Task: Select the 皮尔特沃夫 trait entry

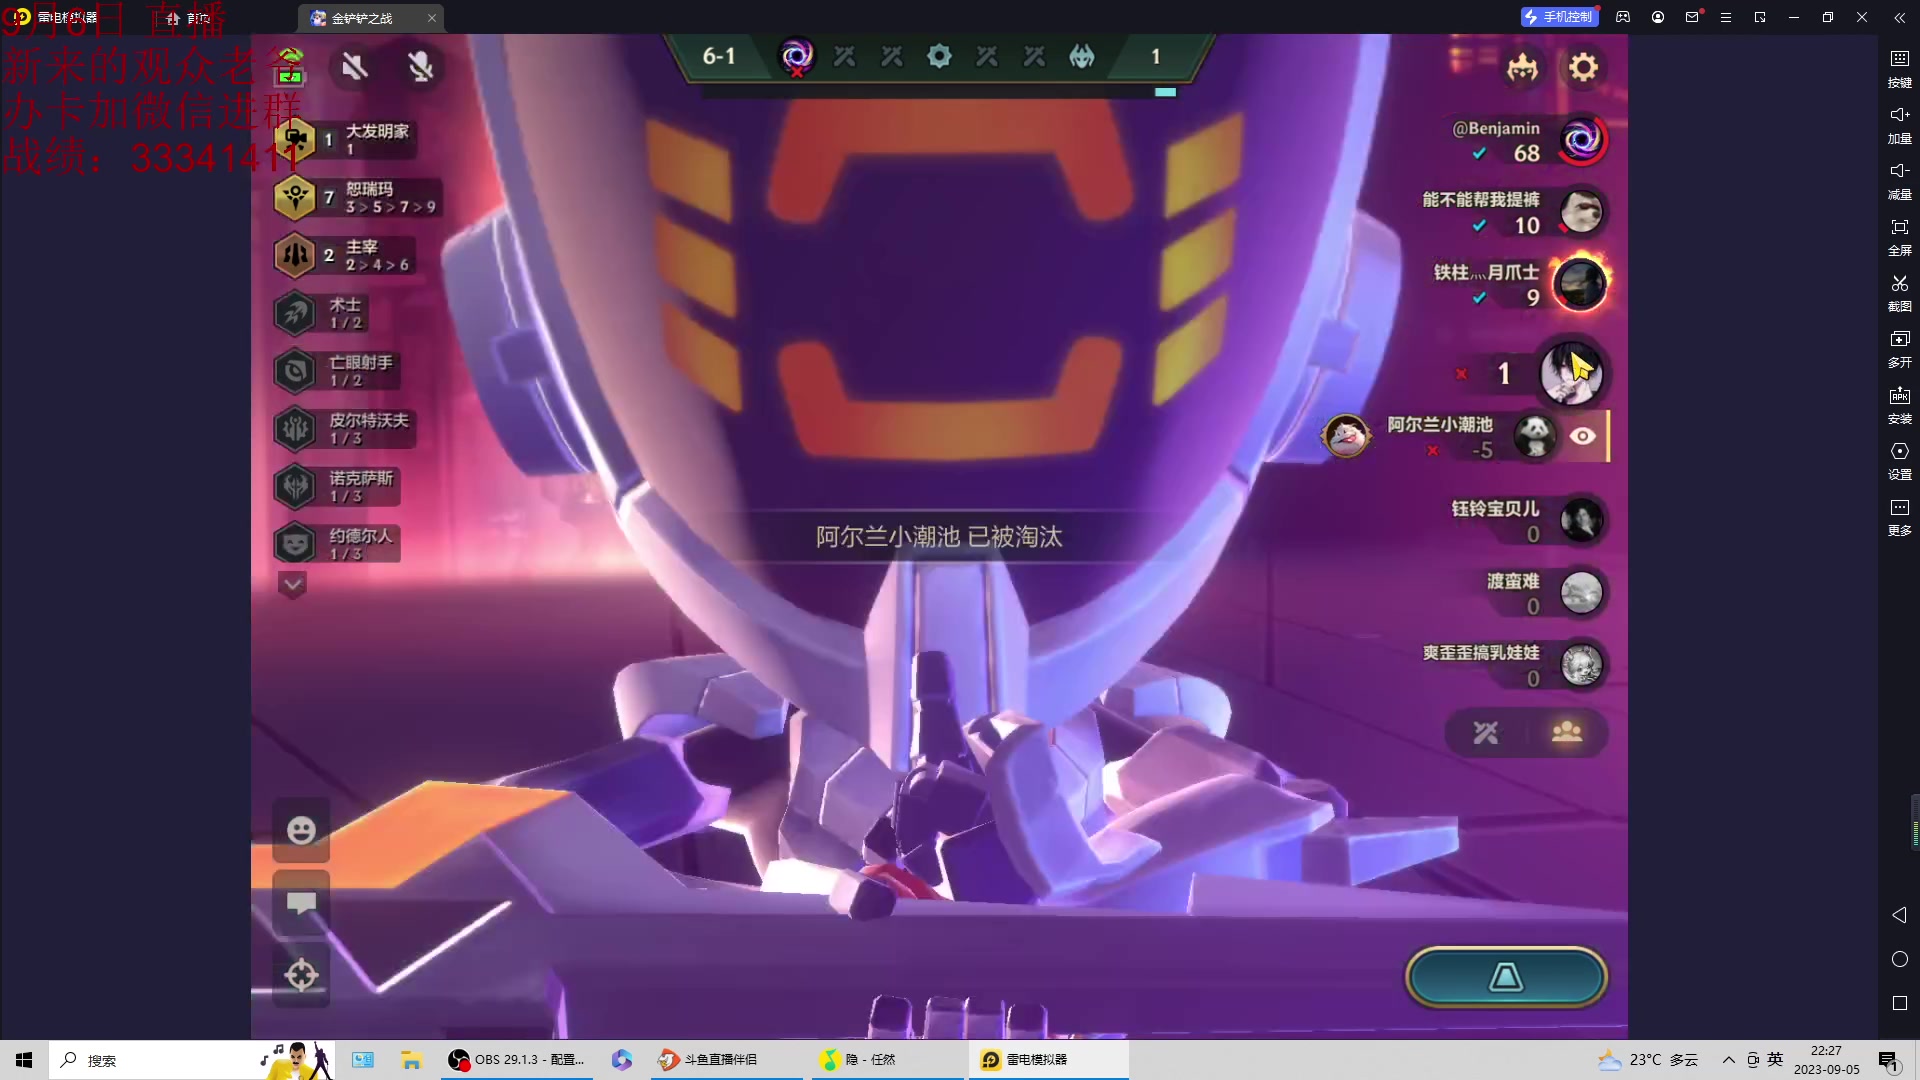Action: (x=344, y=428)
